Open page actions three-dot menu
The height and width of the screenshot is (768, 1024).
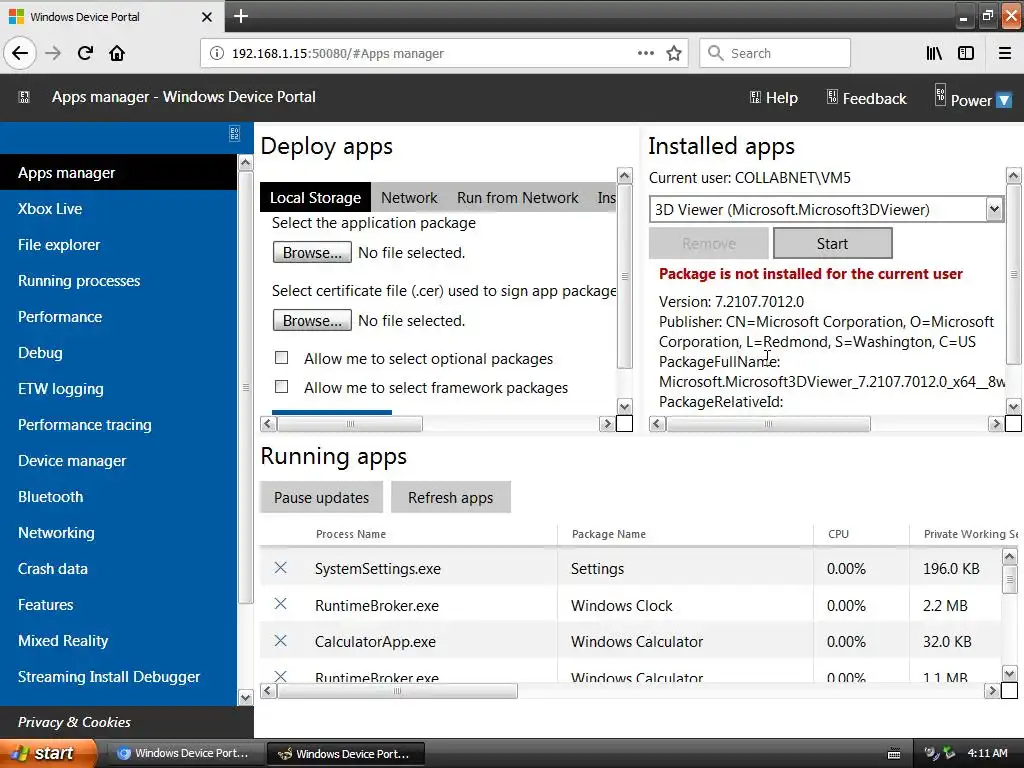point(645,53)
